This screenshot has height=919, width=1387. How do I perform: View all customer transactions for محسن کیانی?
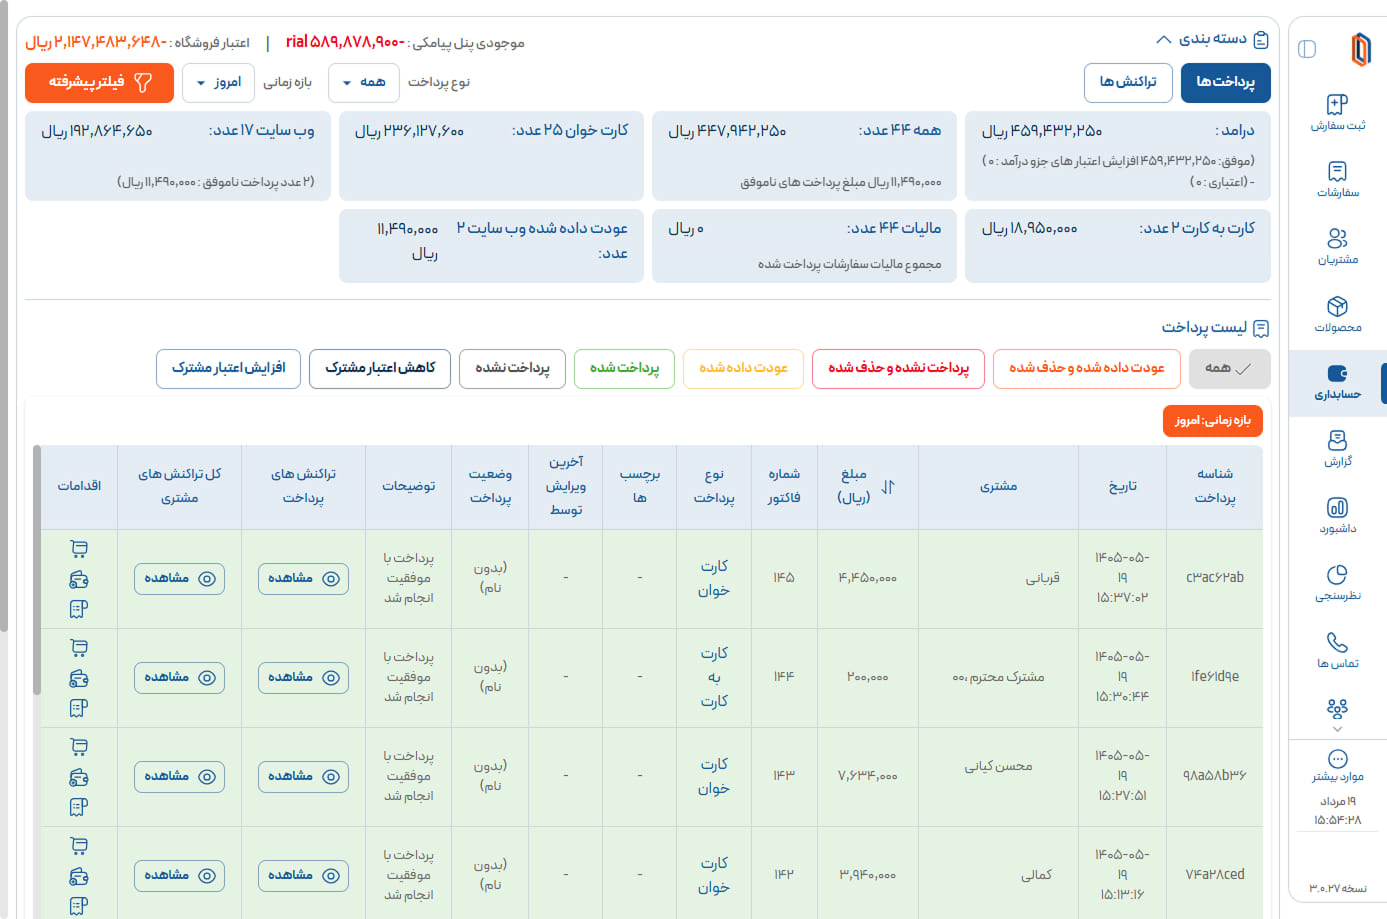(179, 777)
